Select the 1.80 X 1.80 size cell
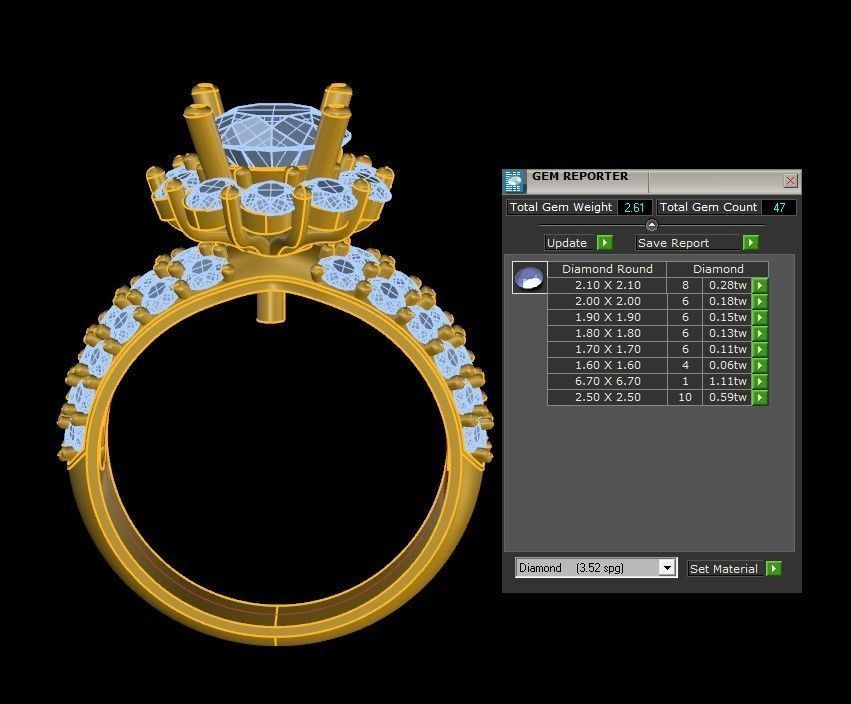This screenshot has width=851, height=704. [607, 333]
